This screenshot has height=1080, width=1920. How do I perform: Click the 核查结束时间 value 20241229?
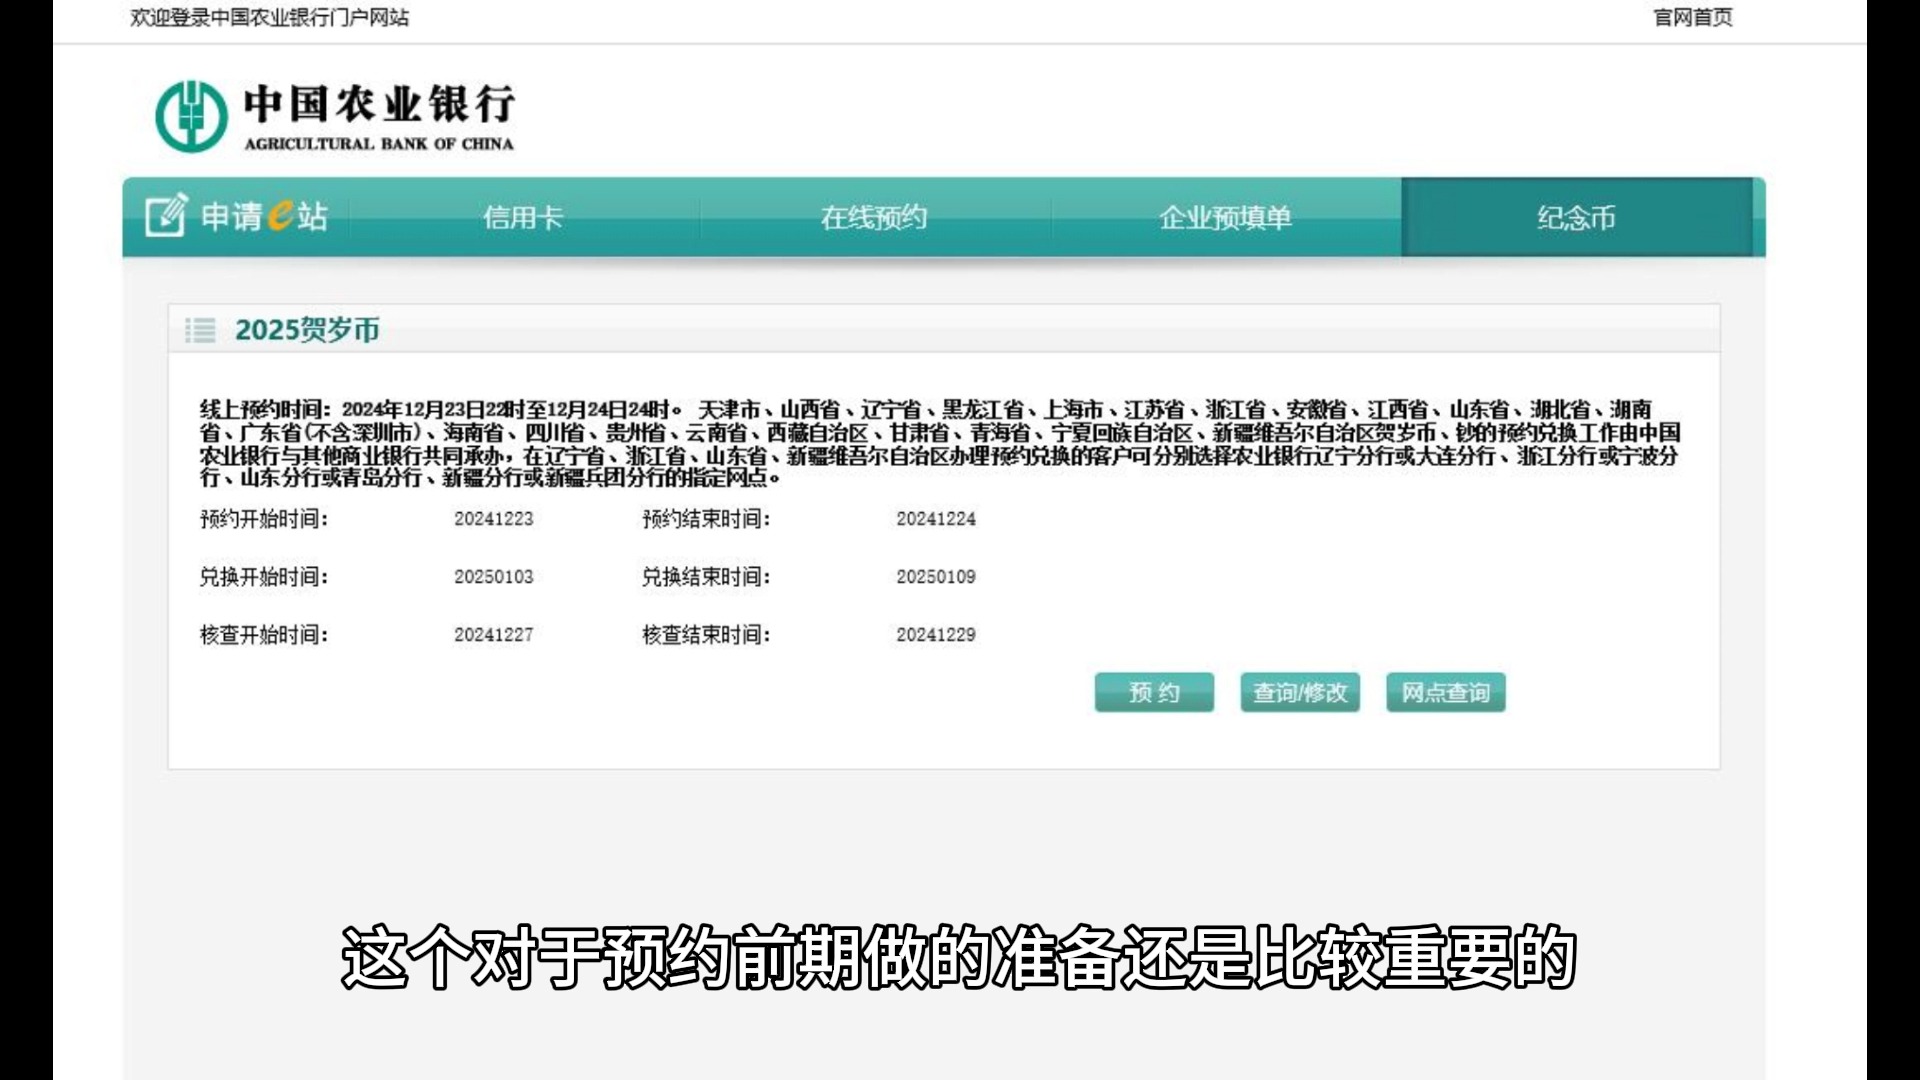(x=936, y=635)
